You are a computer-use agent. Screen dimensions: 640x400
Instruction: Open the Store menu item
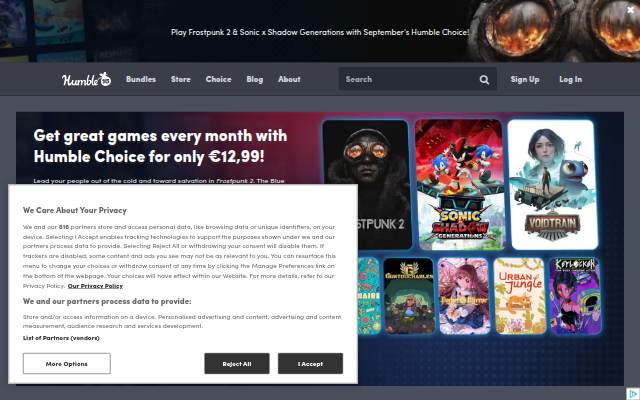(x=181, y=79)
